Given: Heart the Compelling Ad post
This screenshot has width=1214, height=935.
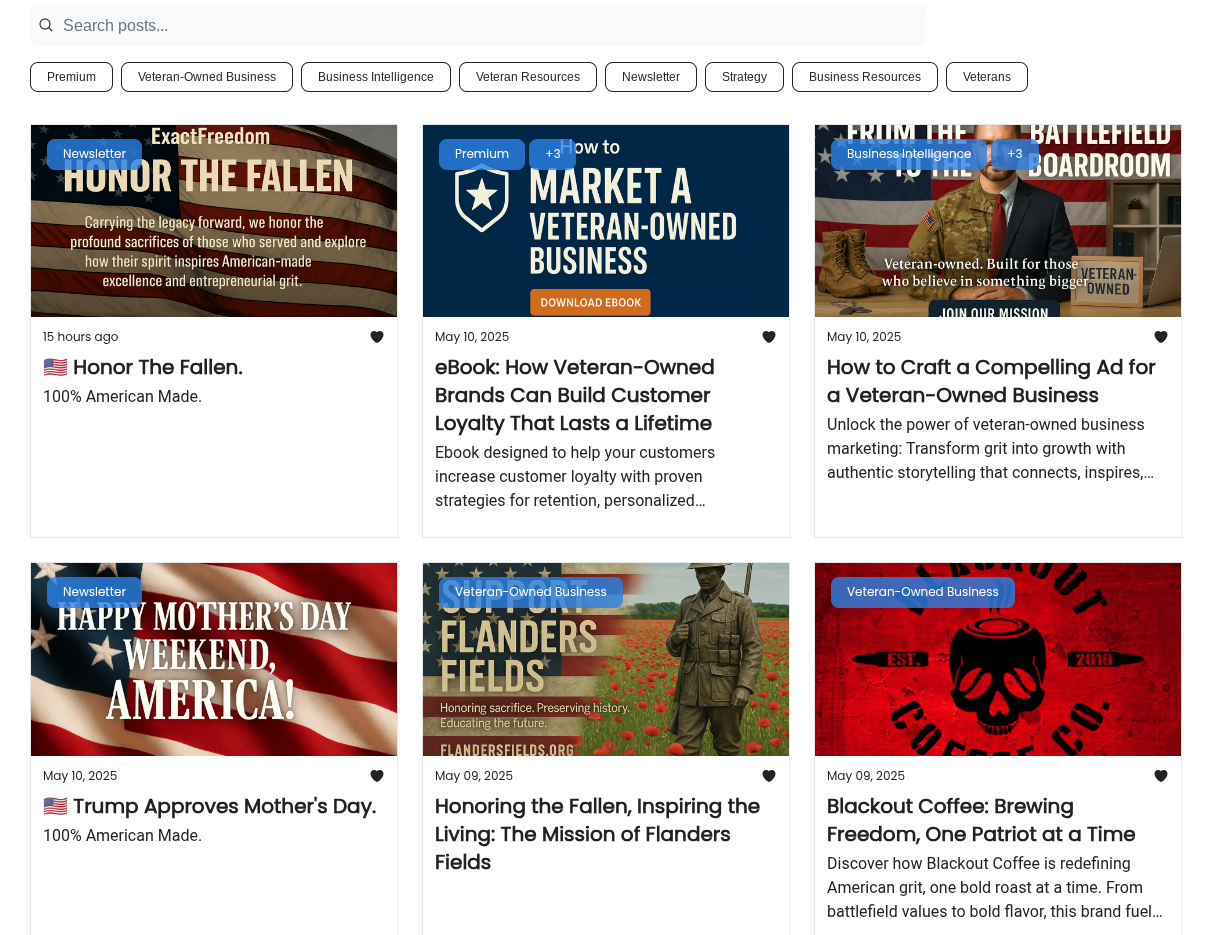Looking at the screenshot, I should (1161, 337).
